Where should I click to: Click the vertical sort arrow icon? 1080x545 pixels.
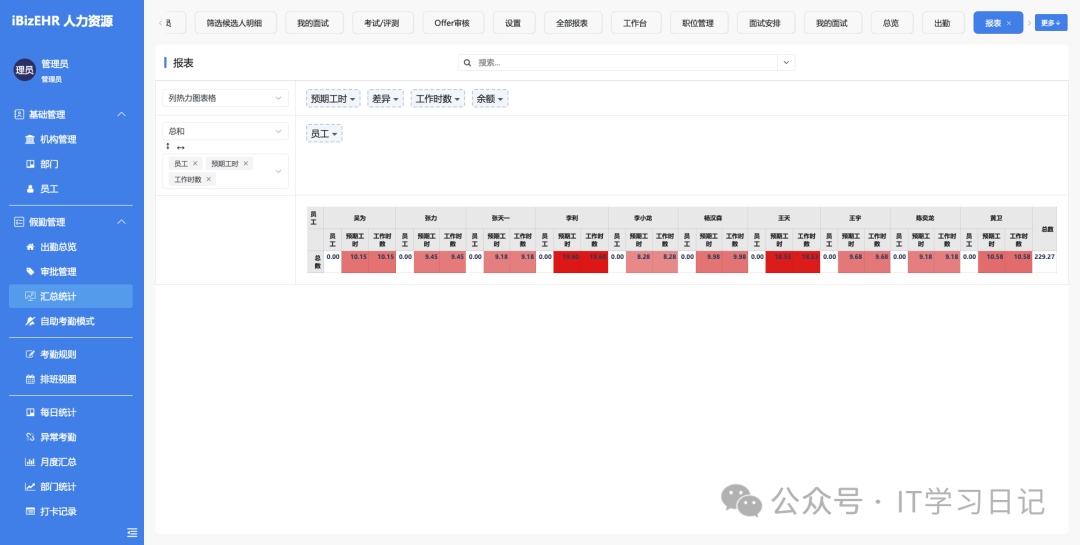click(x=168, y=147)
